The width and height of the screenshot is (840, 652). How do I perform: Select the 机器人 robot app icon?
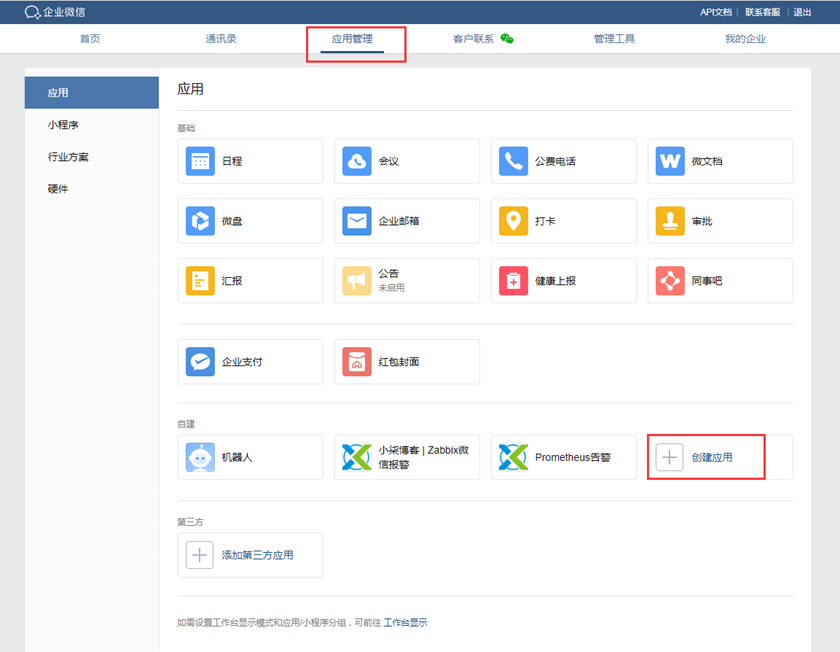tap(201, 457)
